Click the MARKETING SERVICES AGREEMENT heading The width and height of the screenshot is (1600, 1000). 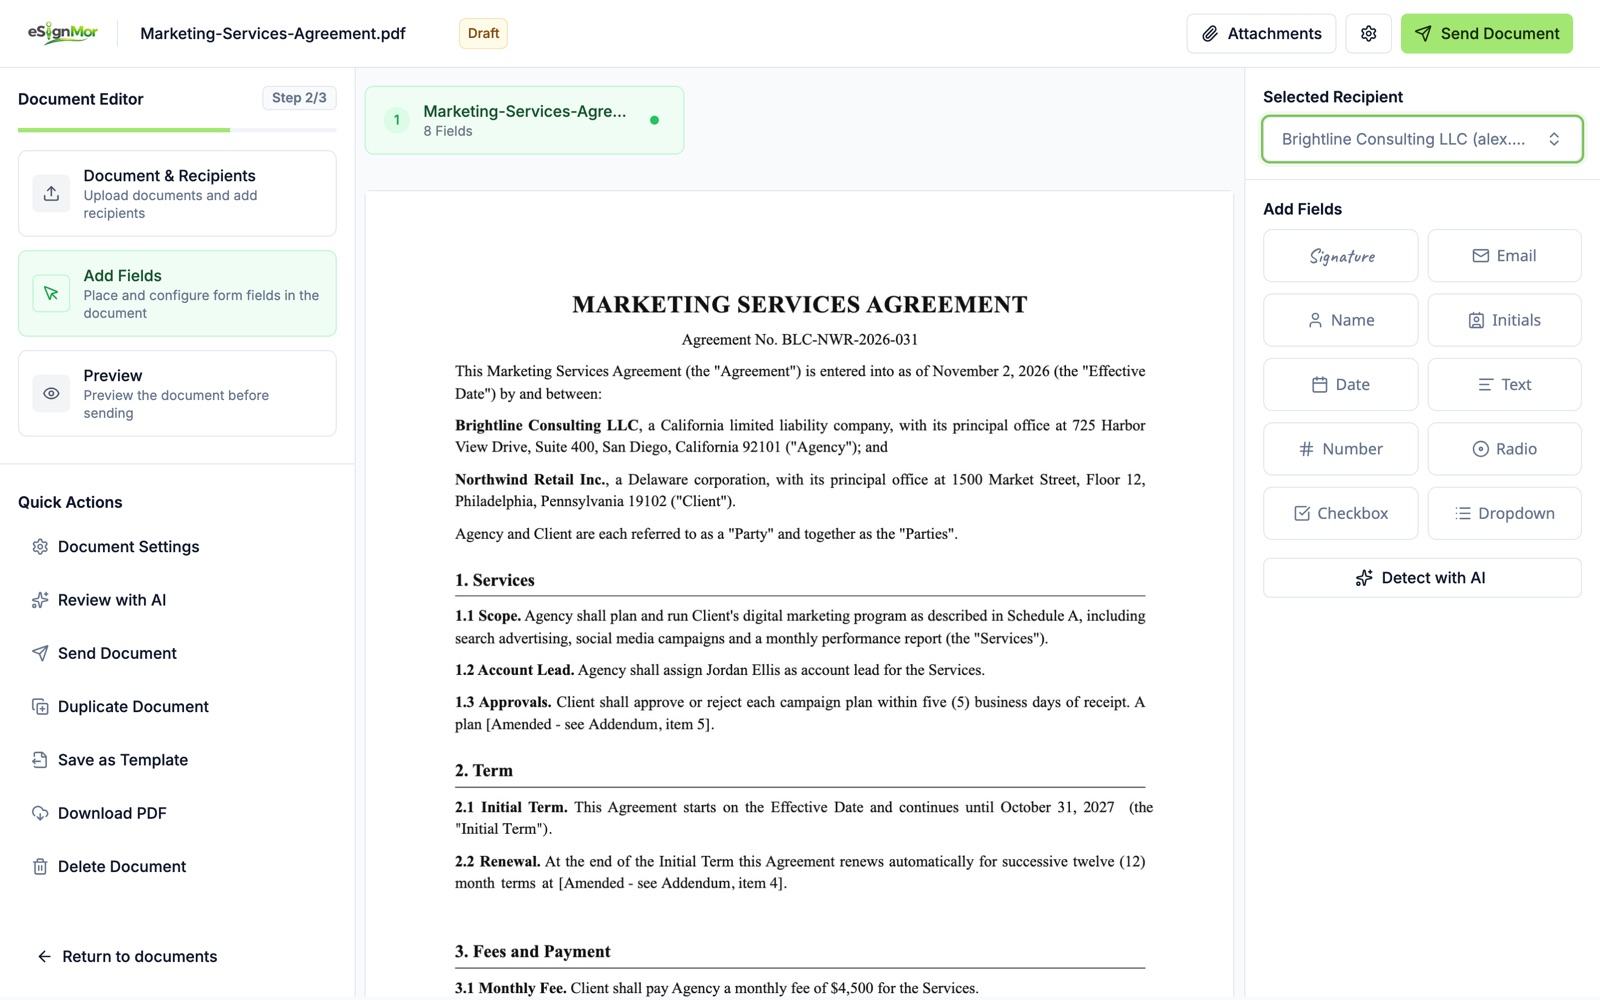pos(800,305)
